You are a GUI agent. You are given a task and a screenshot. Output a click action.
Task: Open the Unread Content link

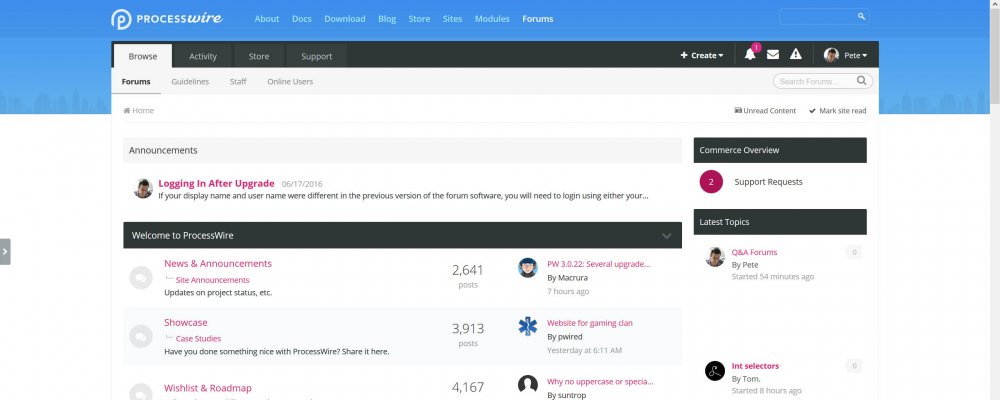[x=766, y=111]
